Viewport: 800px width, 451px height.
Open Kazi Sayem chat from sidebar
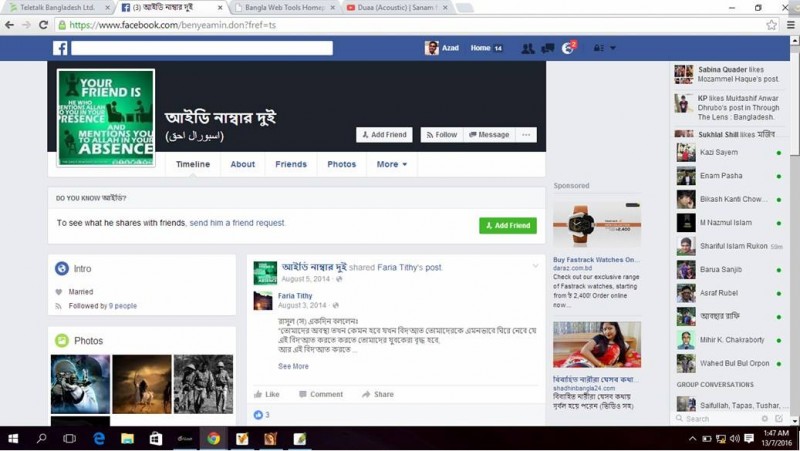click(x=718, y=152)
